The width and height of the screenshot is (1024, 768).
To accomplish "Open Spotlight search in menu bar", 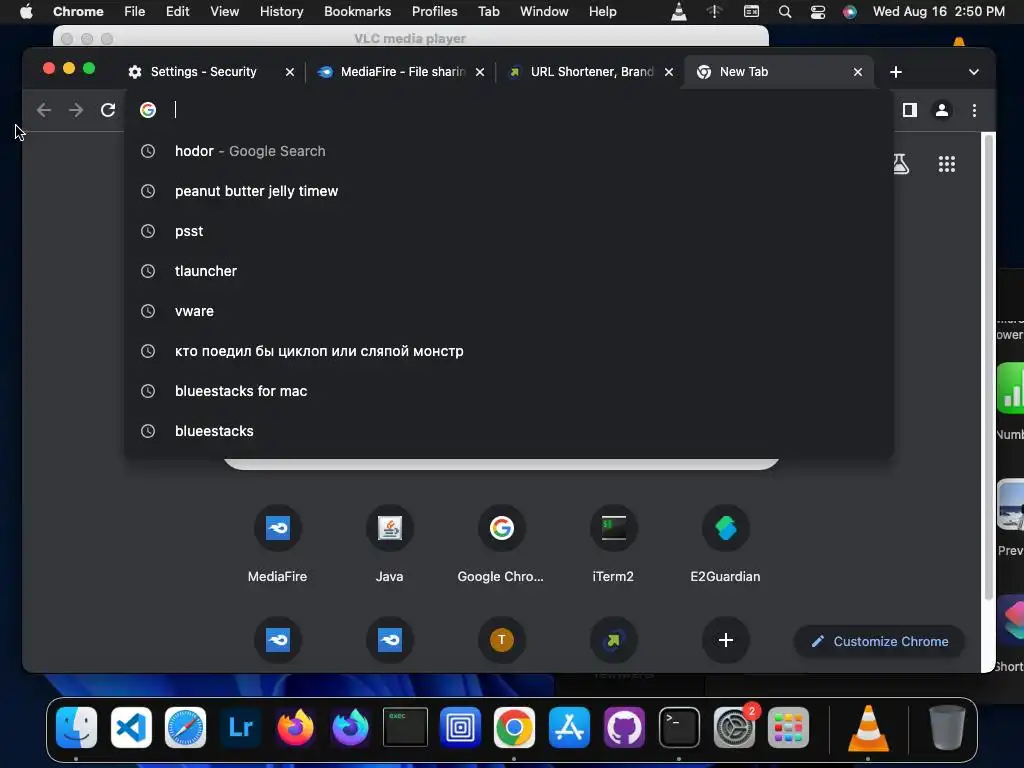I will coord(785,12).
